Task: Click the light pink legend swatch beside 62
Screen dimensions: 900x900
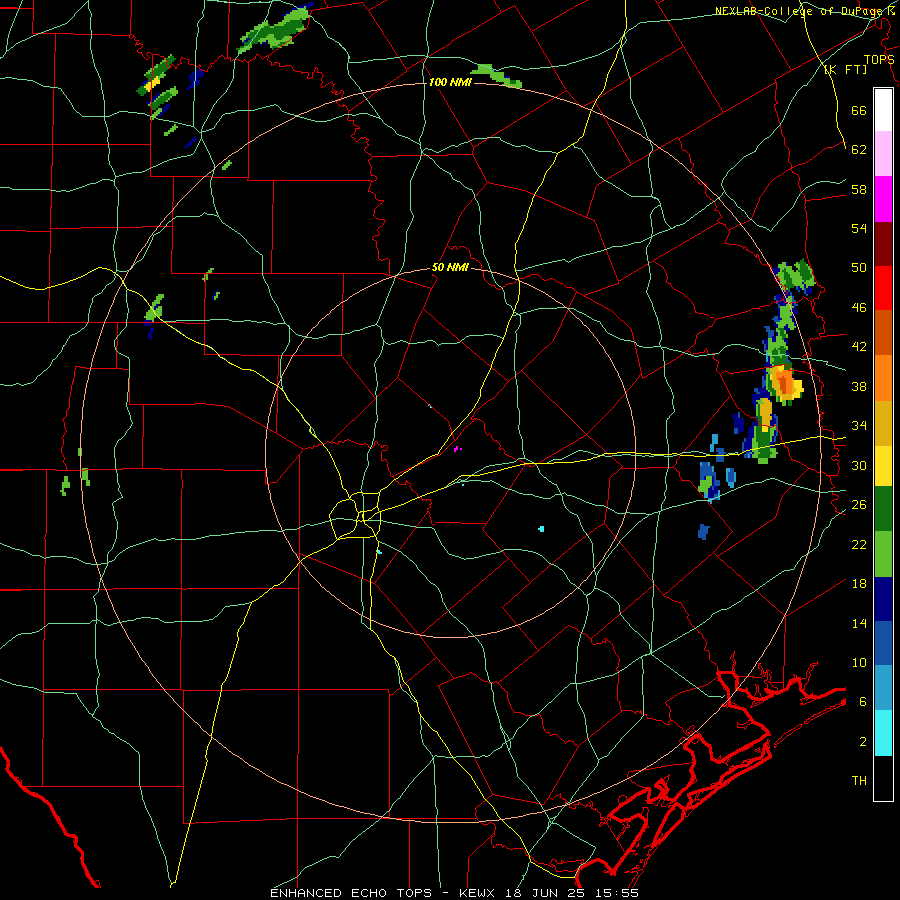Action: click(883, 154)
